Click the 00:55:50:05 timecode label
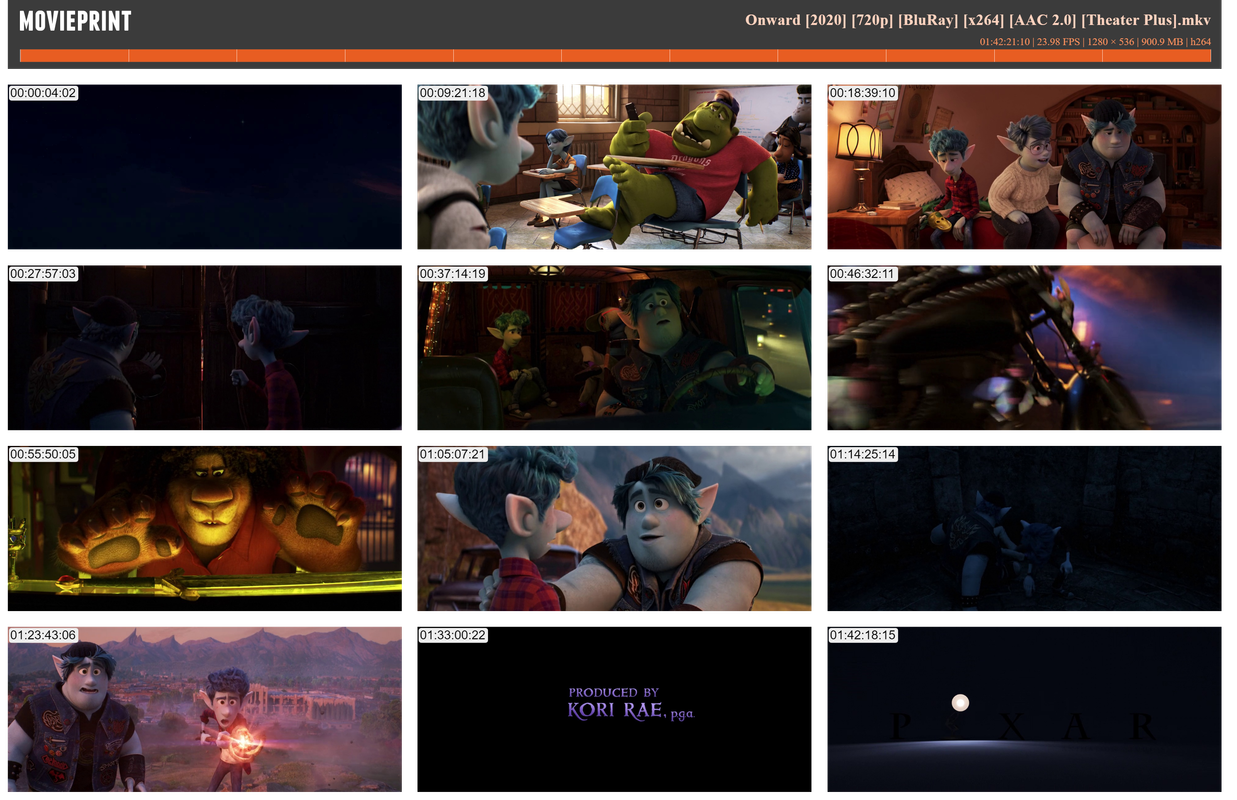 pyautogui.click(x=43, y=454)
